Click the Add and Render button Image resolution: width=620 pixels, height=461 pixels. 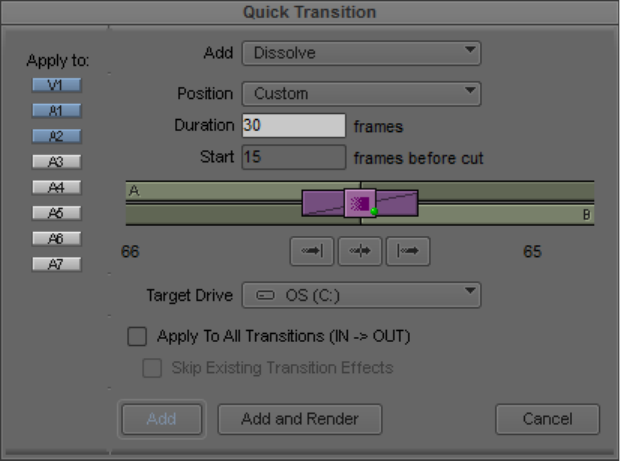click(300, 419)
